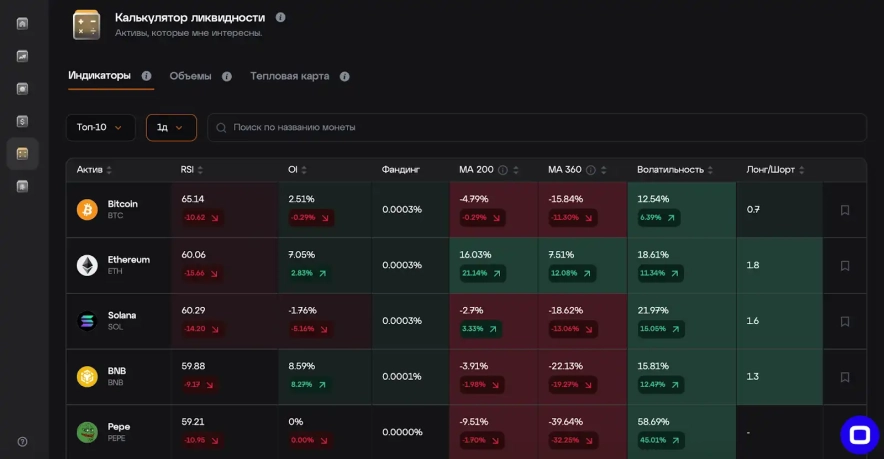The height and width of the screenshot is (459, 884).
Task: Open the chart icon in the sidebar
Action: point(22,56)
